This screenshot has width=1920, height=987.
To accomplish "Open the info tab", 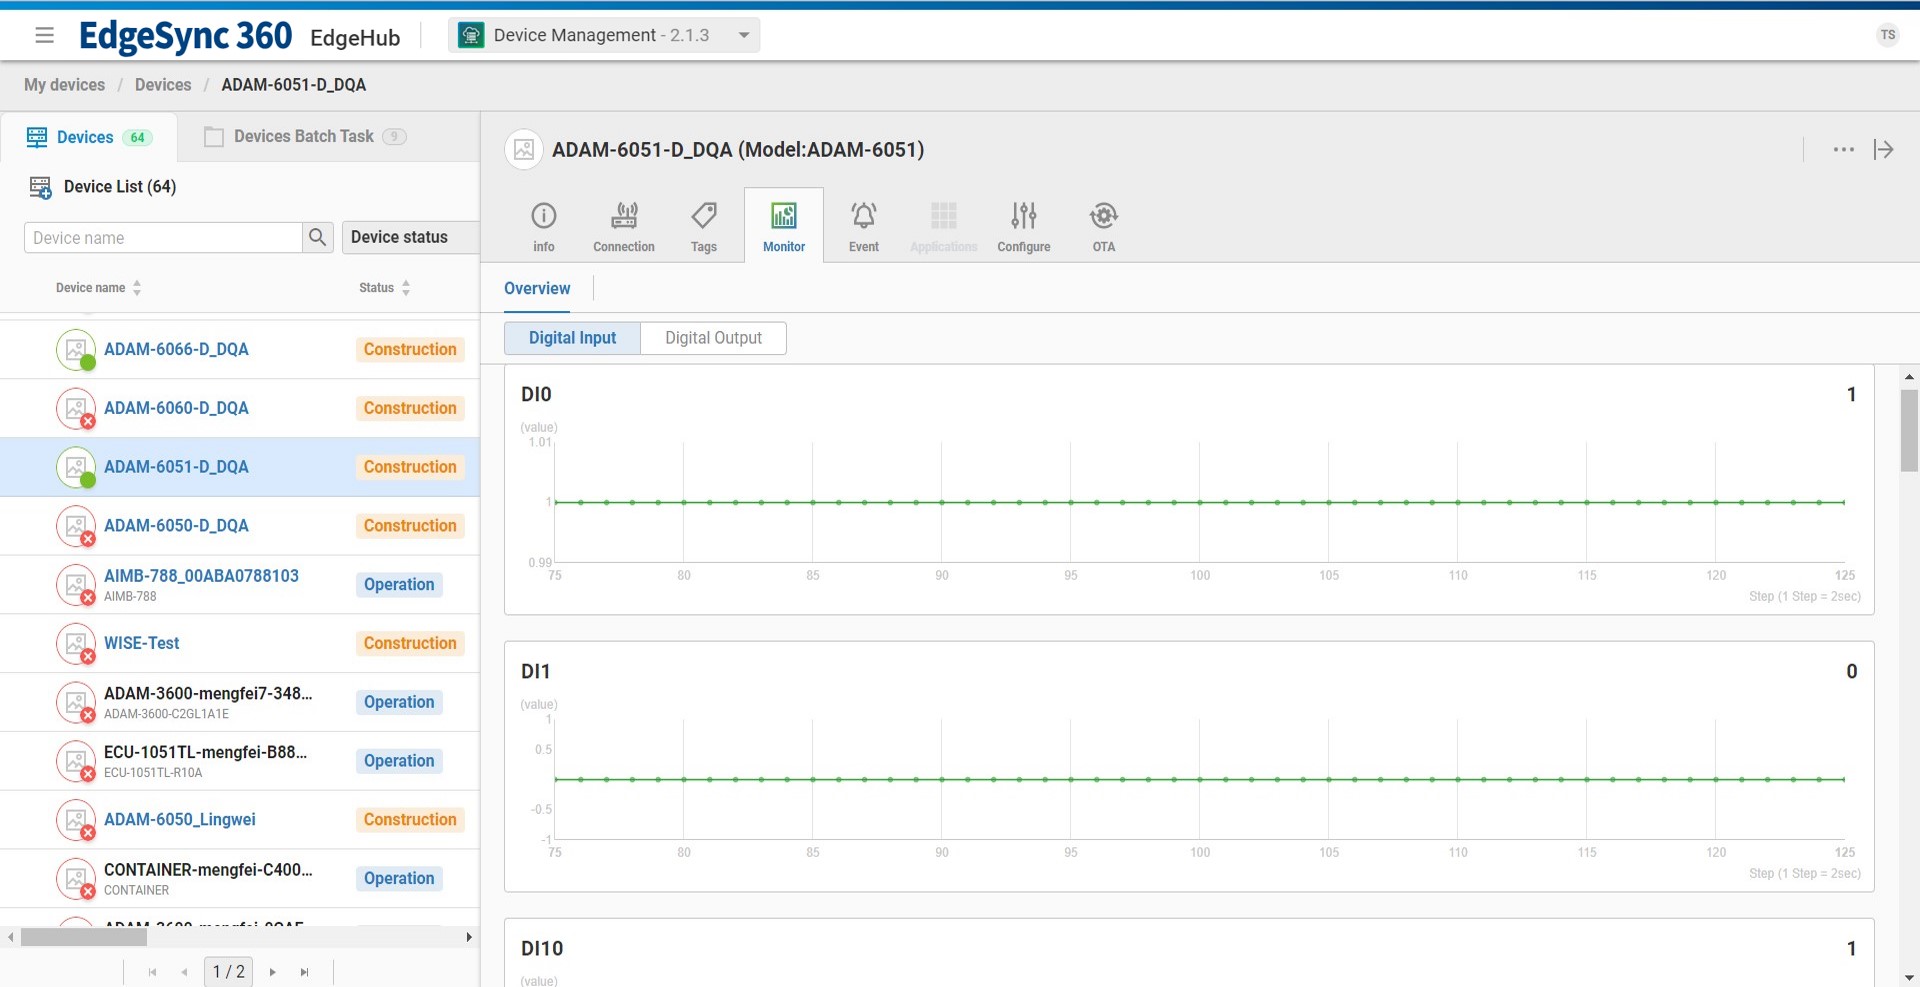I will (x=544, y=227).
